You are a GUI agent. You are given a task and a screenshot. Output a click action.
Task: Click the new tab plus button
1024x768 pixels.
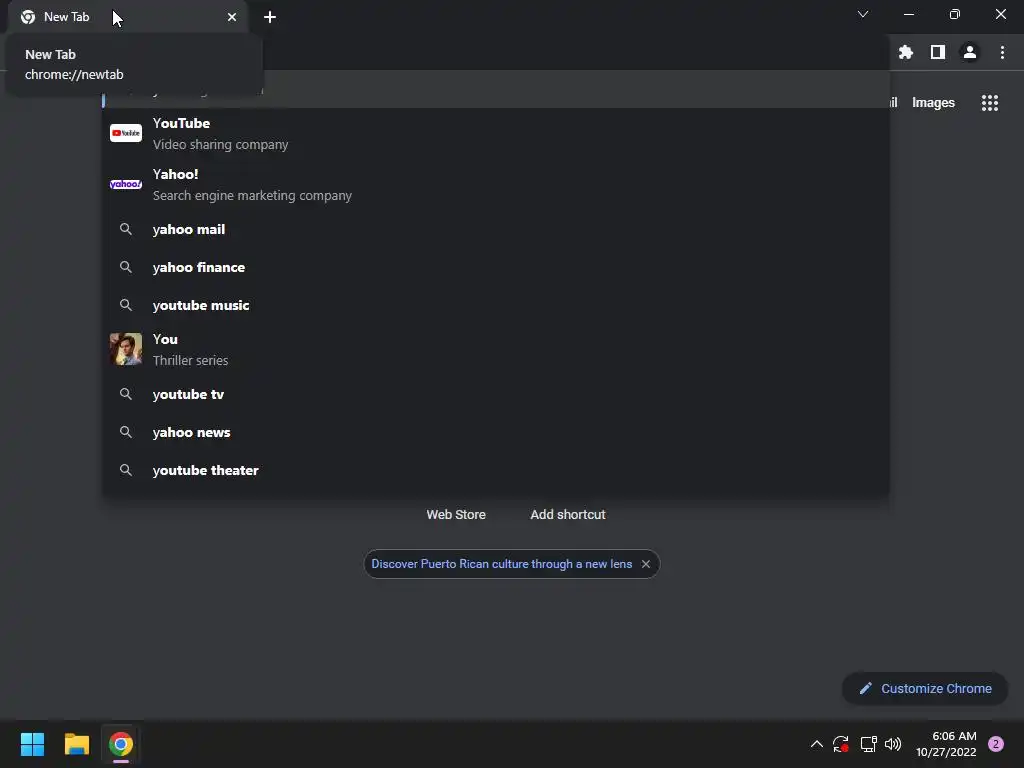[x=270, y=17]
